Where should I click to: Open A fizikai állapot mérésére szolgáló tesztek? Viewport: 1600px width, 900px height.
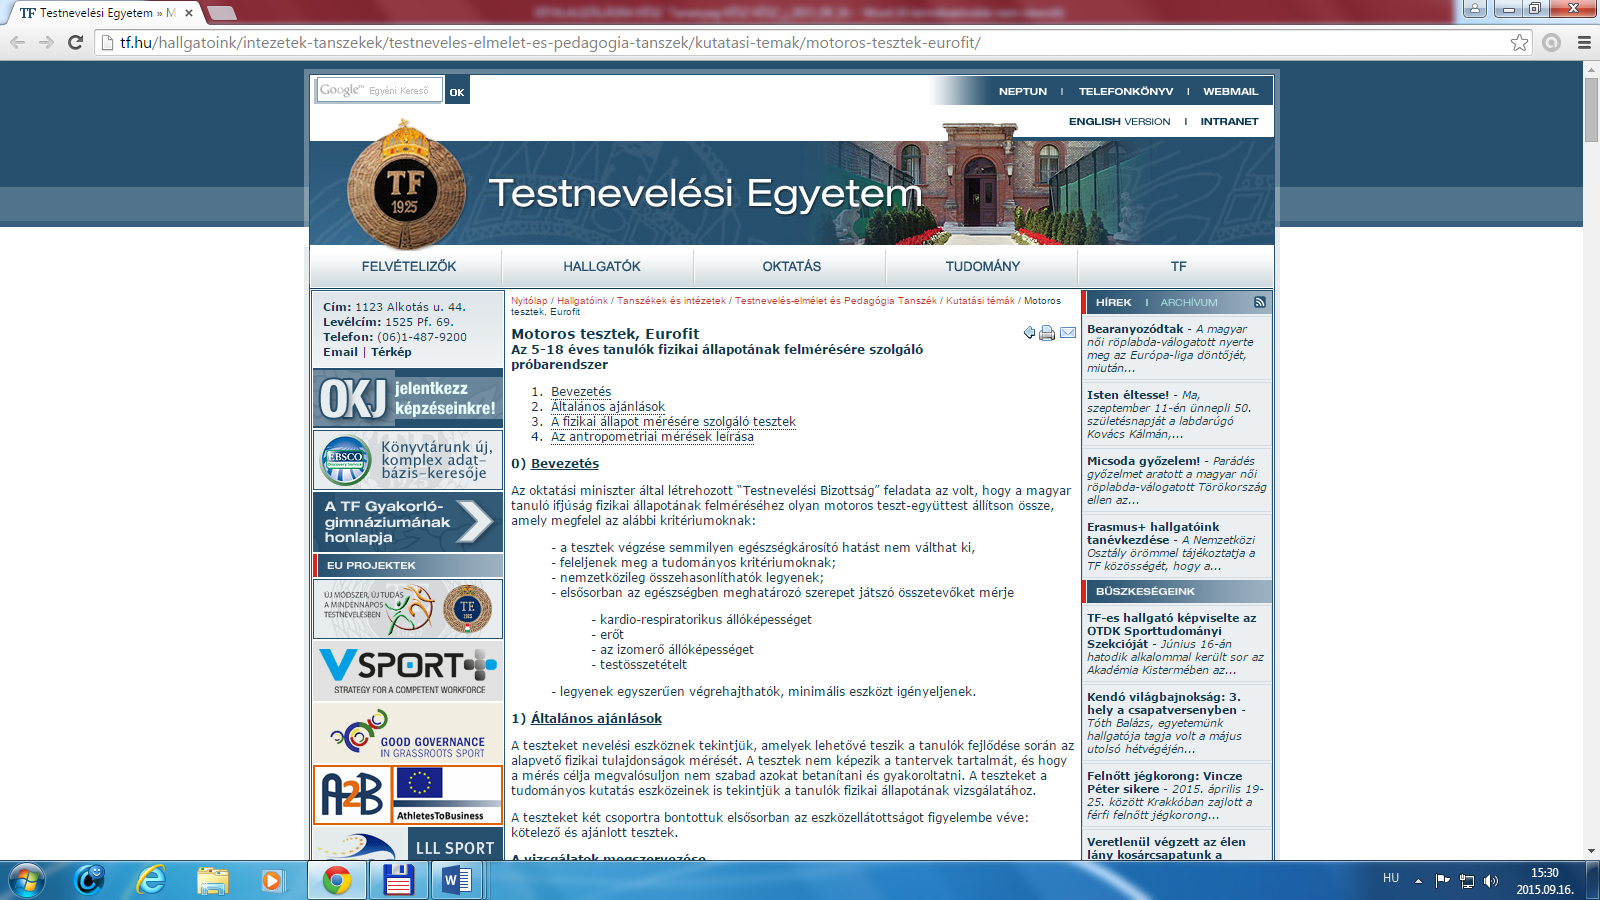click(x=673, y=422)
